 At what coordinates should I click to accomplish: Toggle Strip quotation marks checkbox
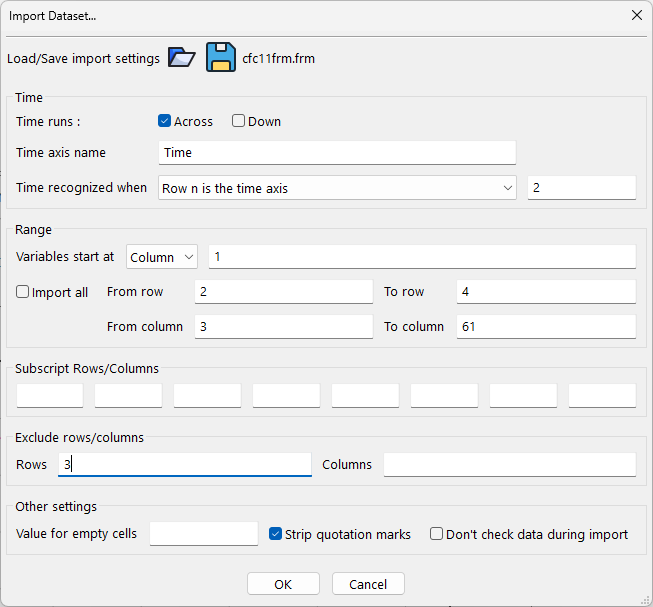277,534
